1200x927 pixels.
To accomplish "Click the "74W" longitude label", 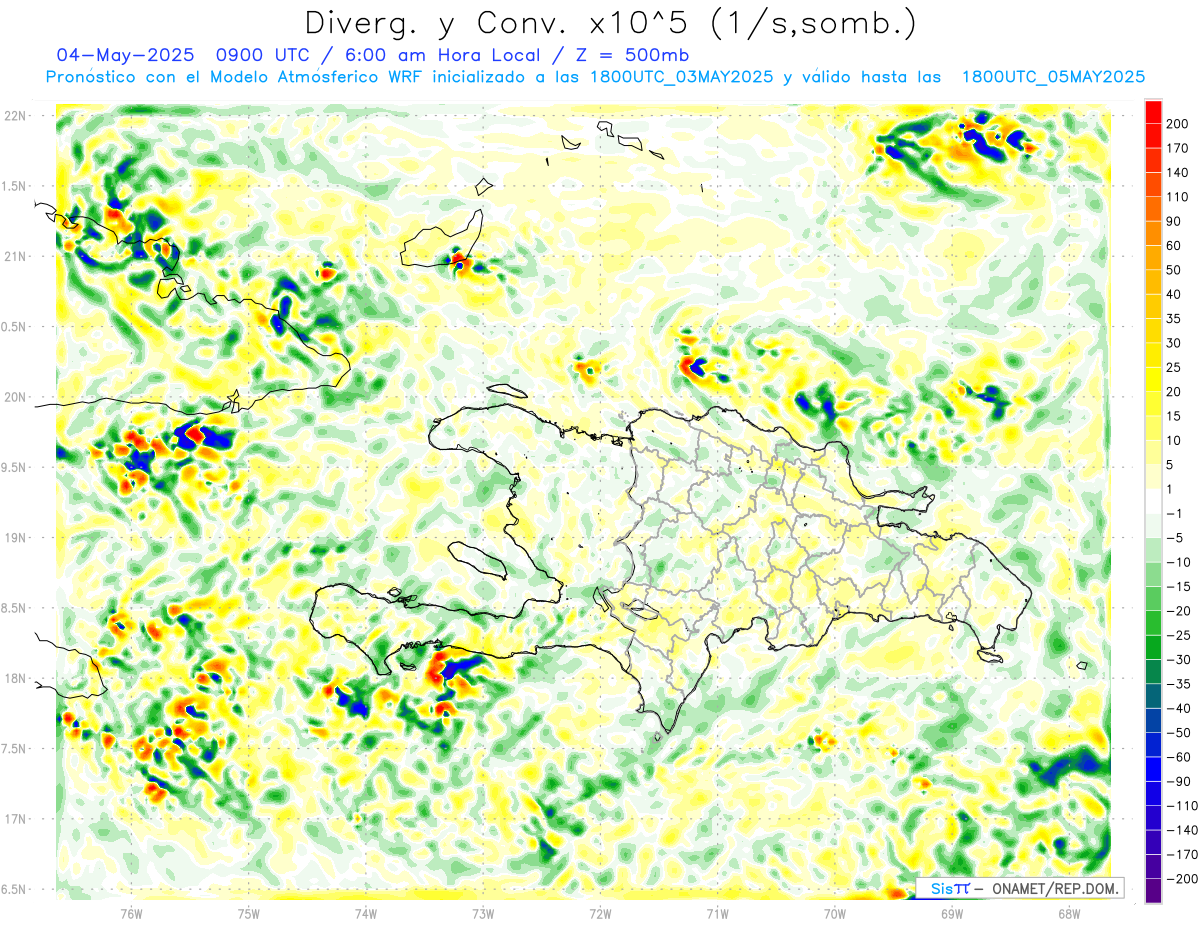I will 366,914.
